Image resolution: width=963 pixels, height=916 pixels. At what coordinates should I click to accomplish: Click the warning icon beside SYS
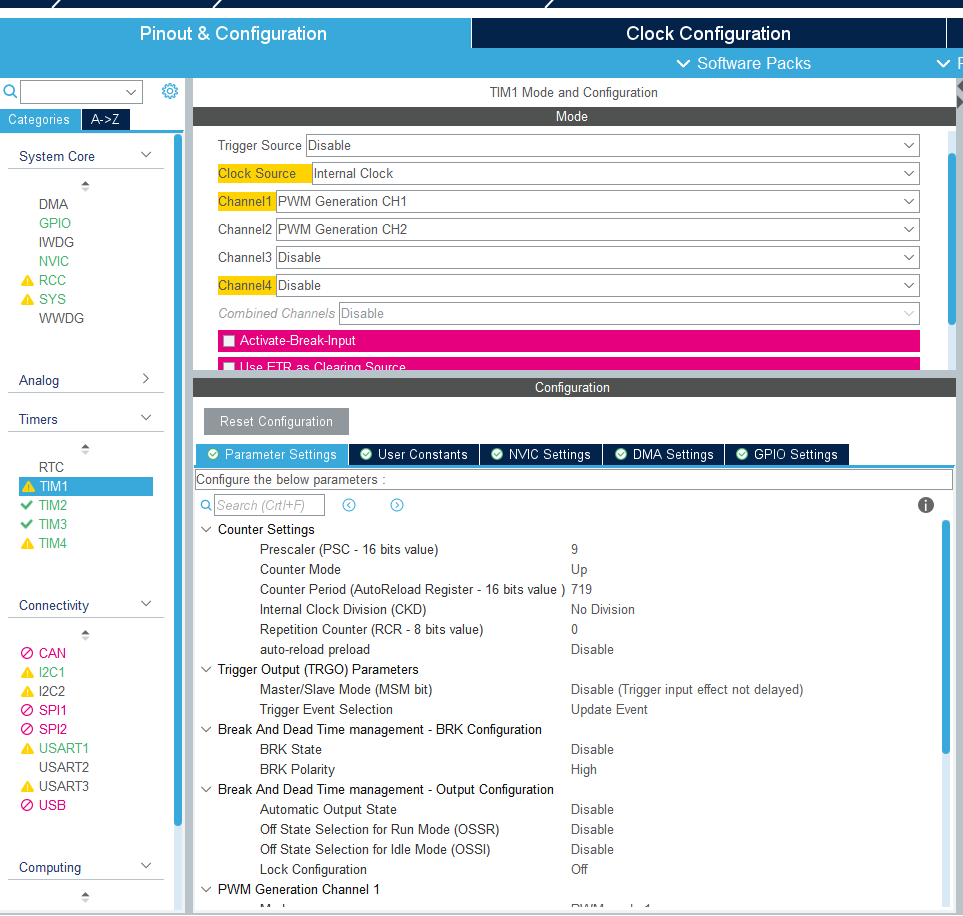click(x=27, y=300)
